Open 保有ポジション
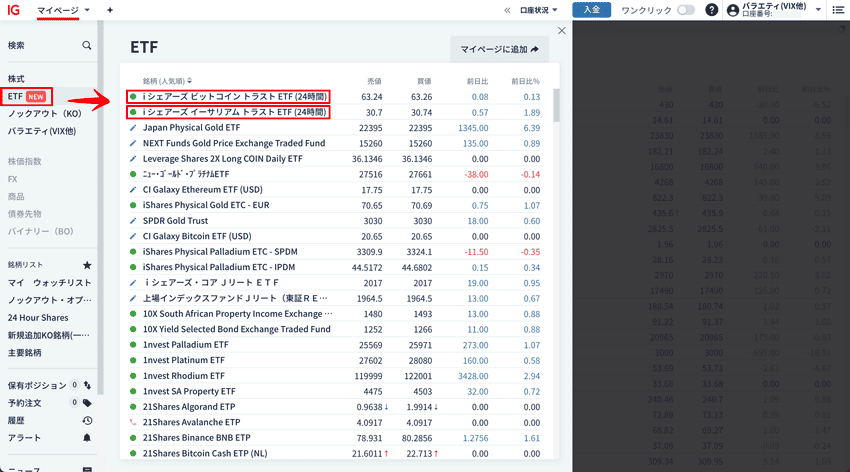This screenshot has height=472, width=850. coord(37,385)
